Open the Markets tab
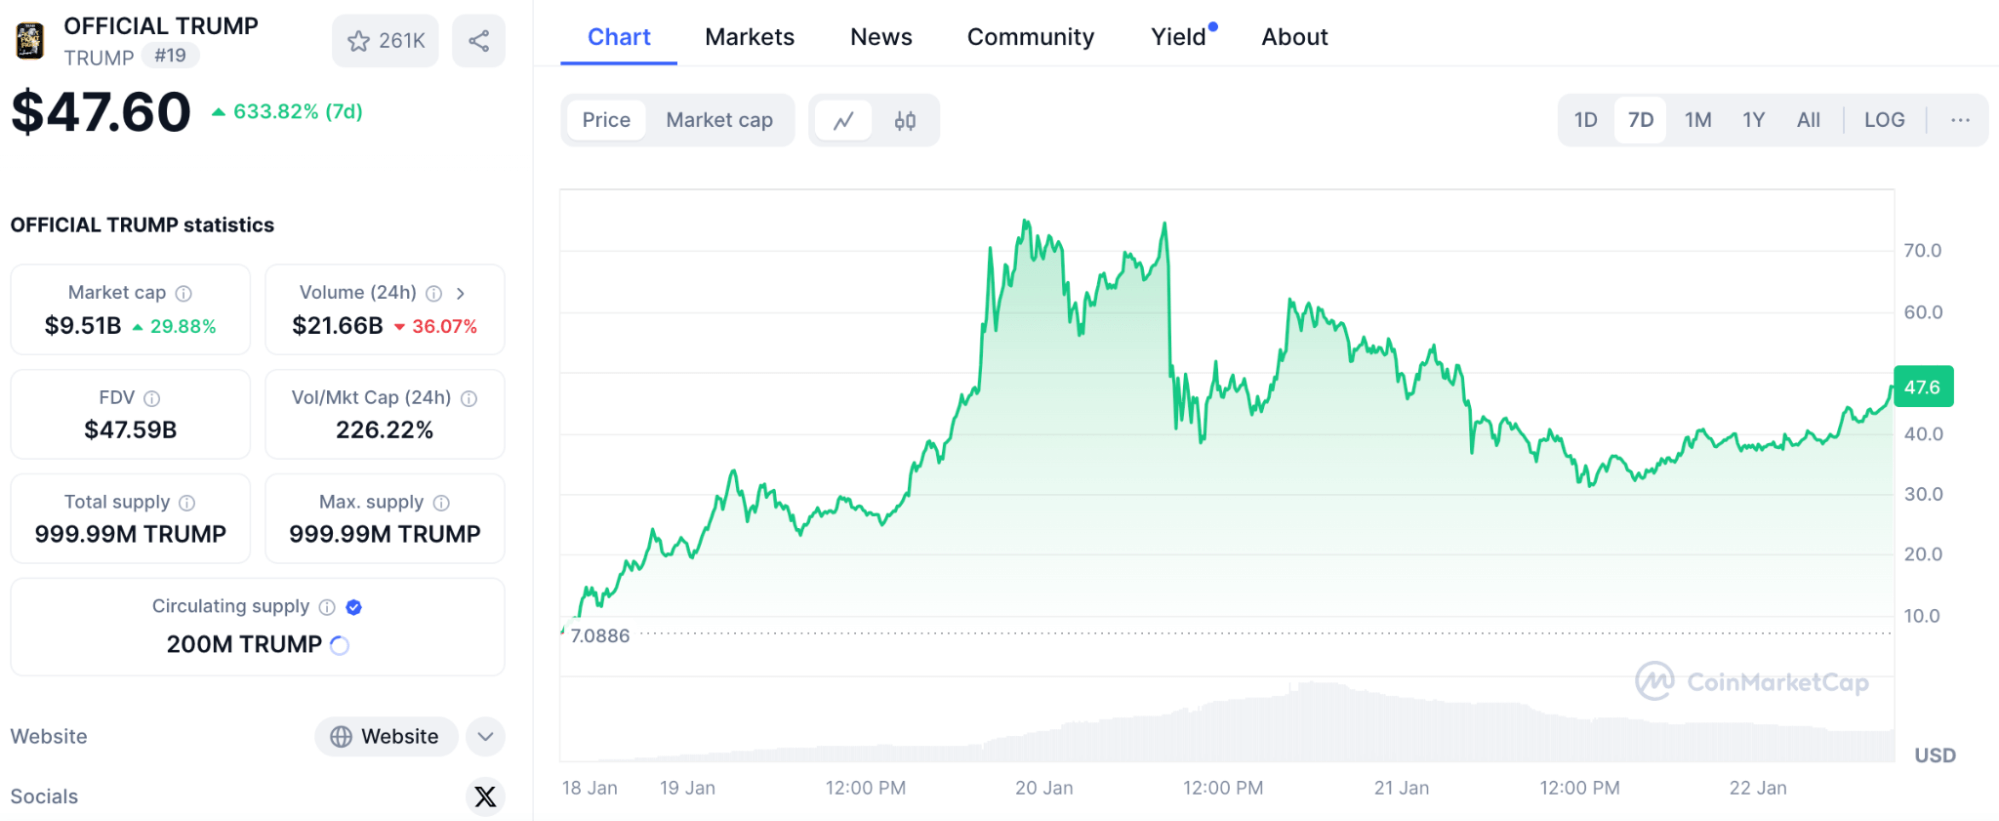 coord(749,37)
